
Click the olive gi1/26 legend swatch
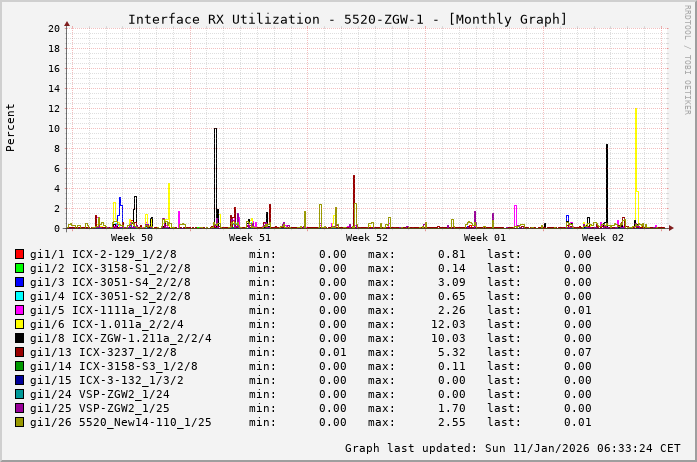coord(20,422)
